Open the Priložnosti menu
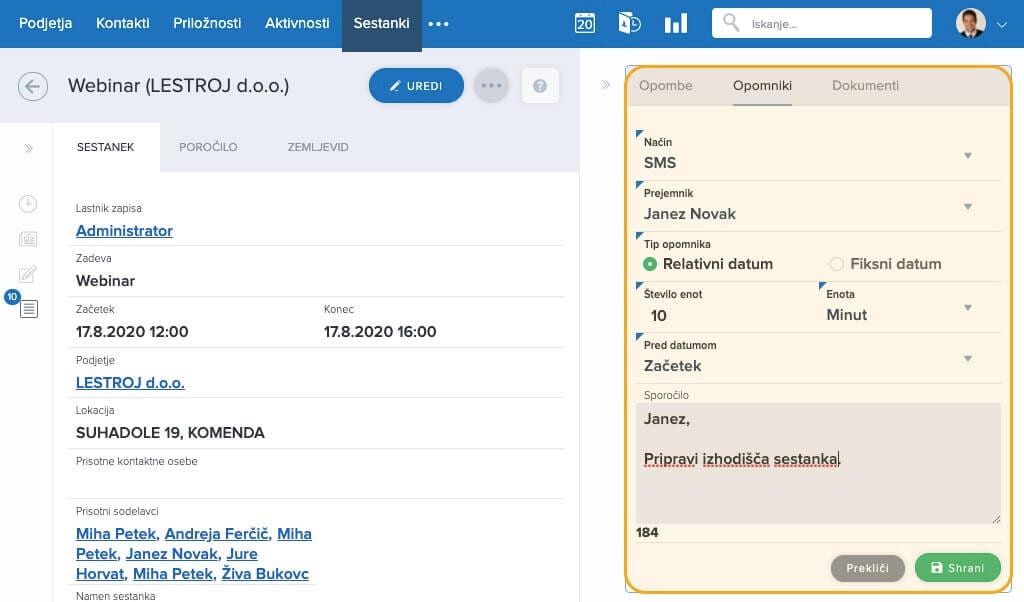Viewport: 1024px width, 602px height. pos(207,24)
